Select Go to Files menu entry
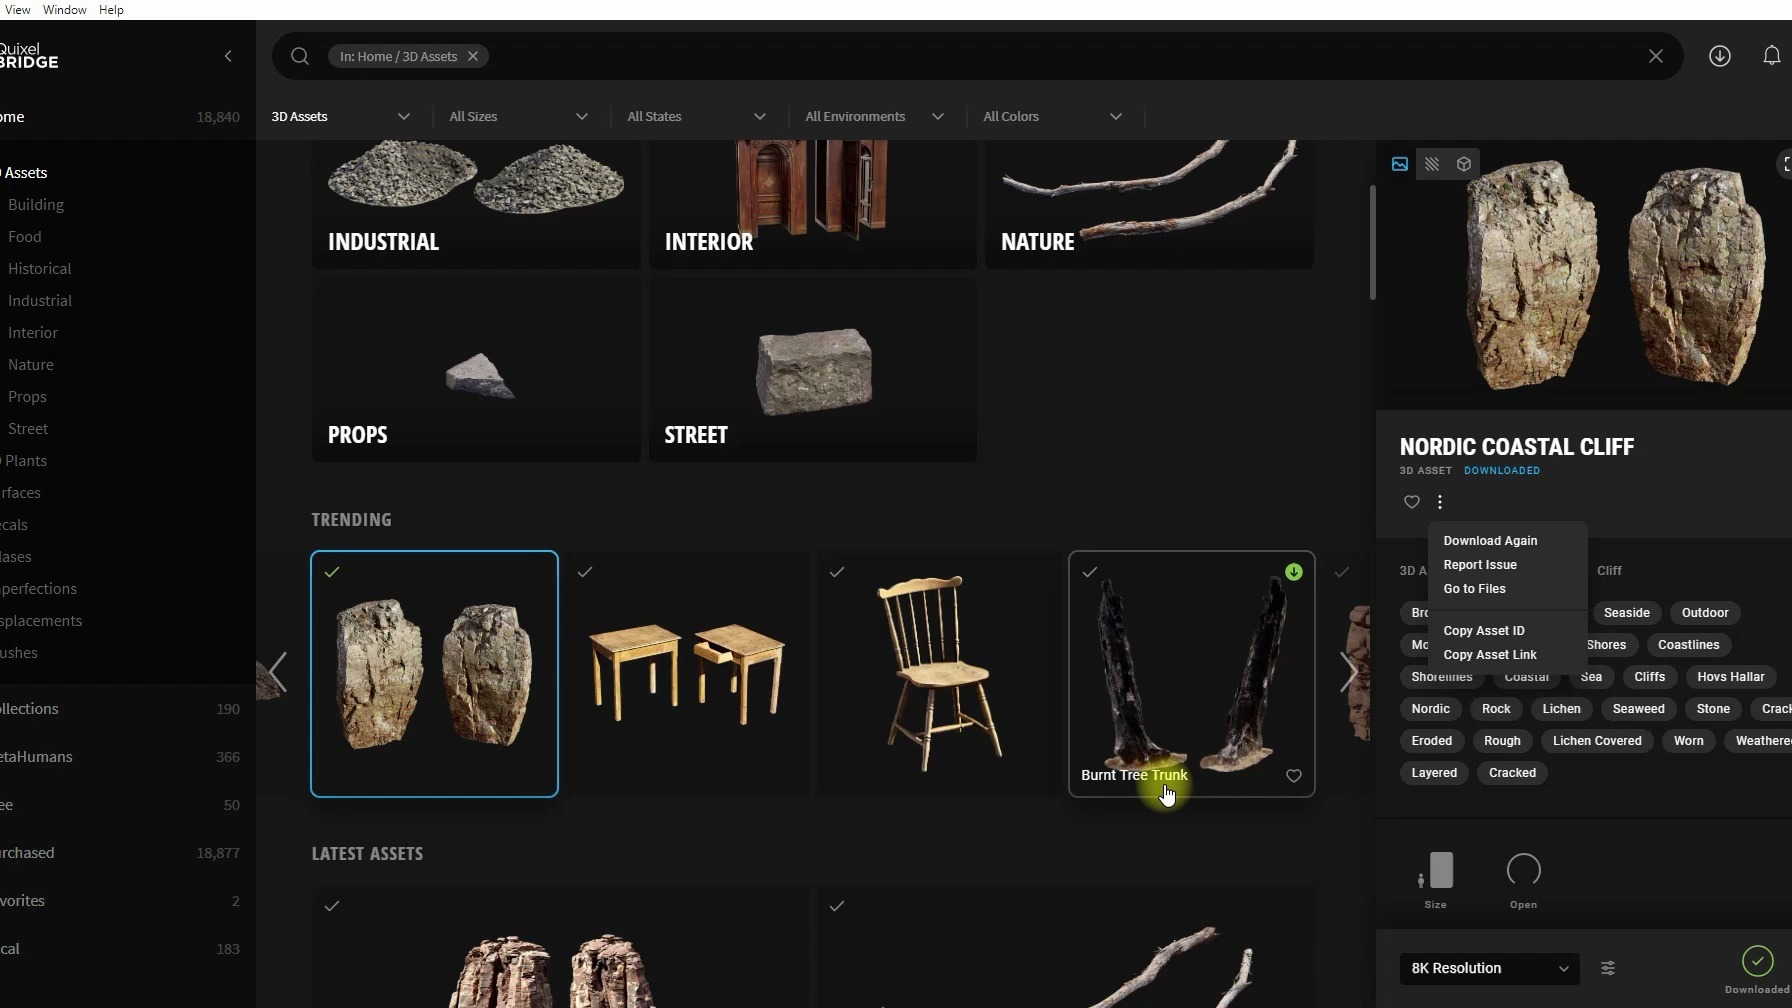 coord(1474,589)
